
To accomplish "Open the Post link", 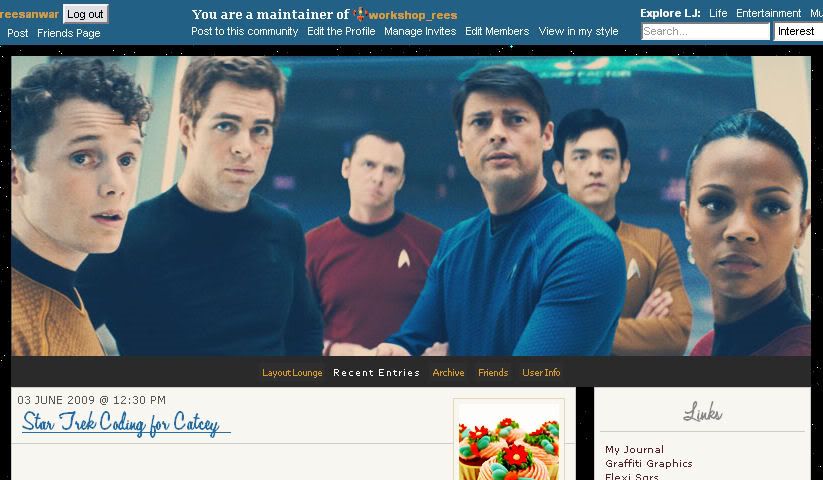I will (18, 33).
